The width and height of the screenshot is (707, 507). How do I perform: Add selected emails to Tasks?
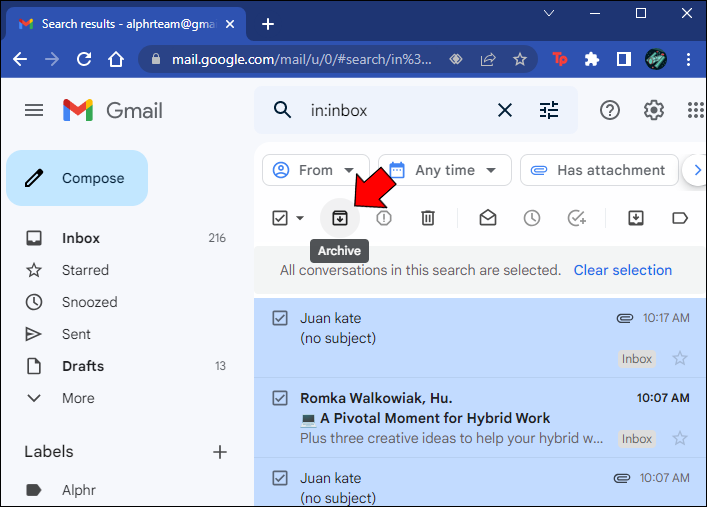pyautogui.click(x=576, y=218)
